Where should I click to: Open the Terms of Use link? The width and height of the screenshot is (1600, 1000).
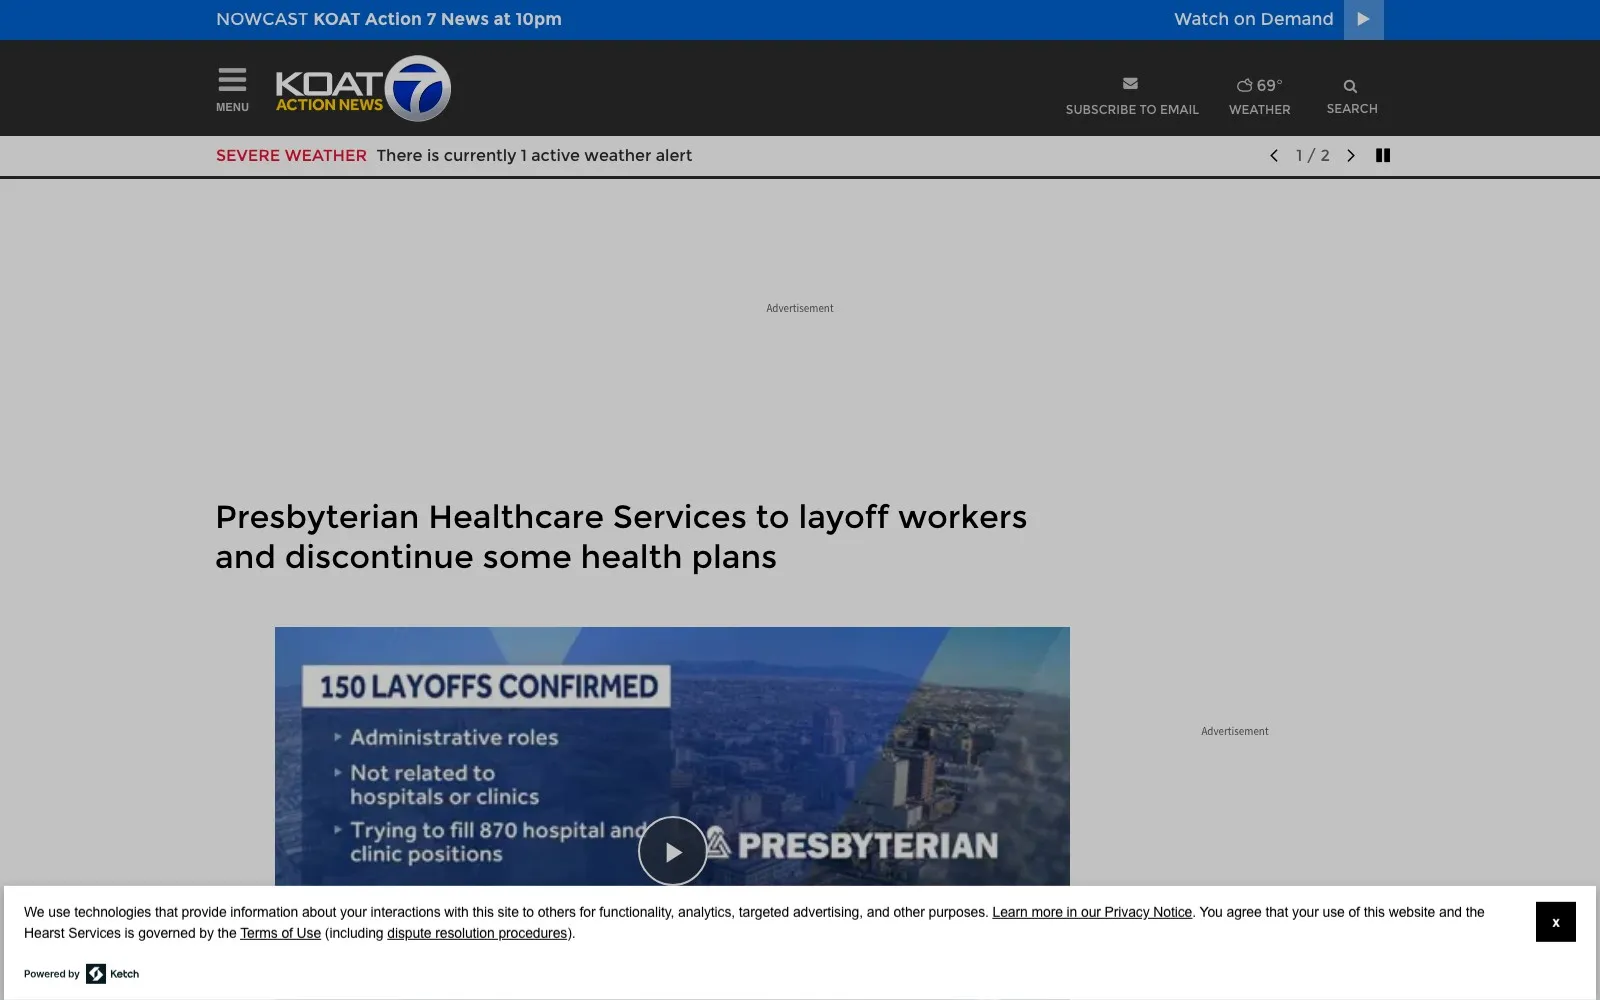pyautogui.click(x=280, y=933)
